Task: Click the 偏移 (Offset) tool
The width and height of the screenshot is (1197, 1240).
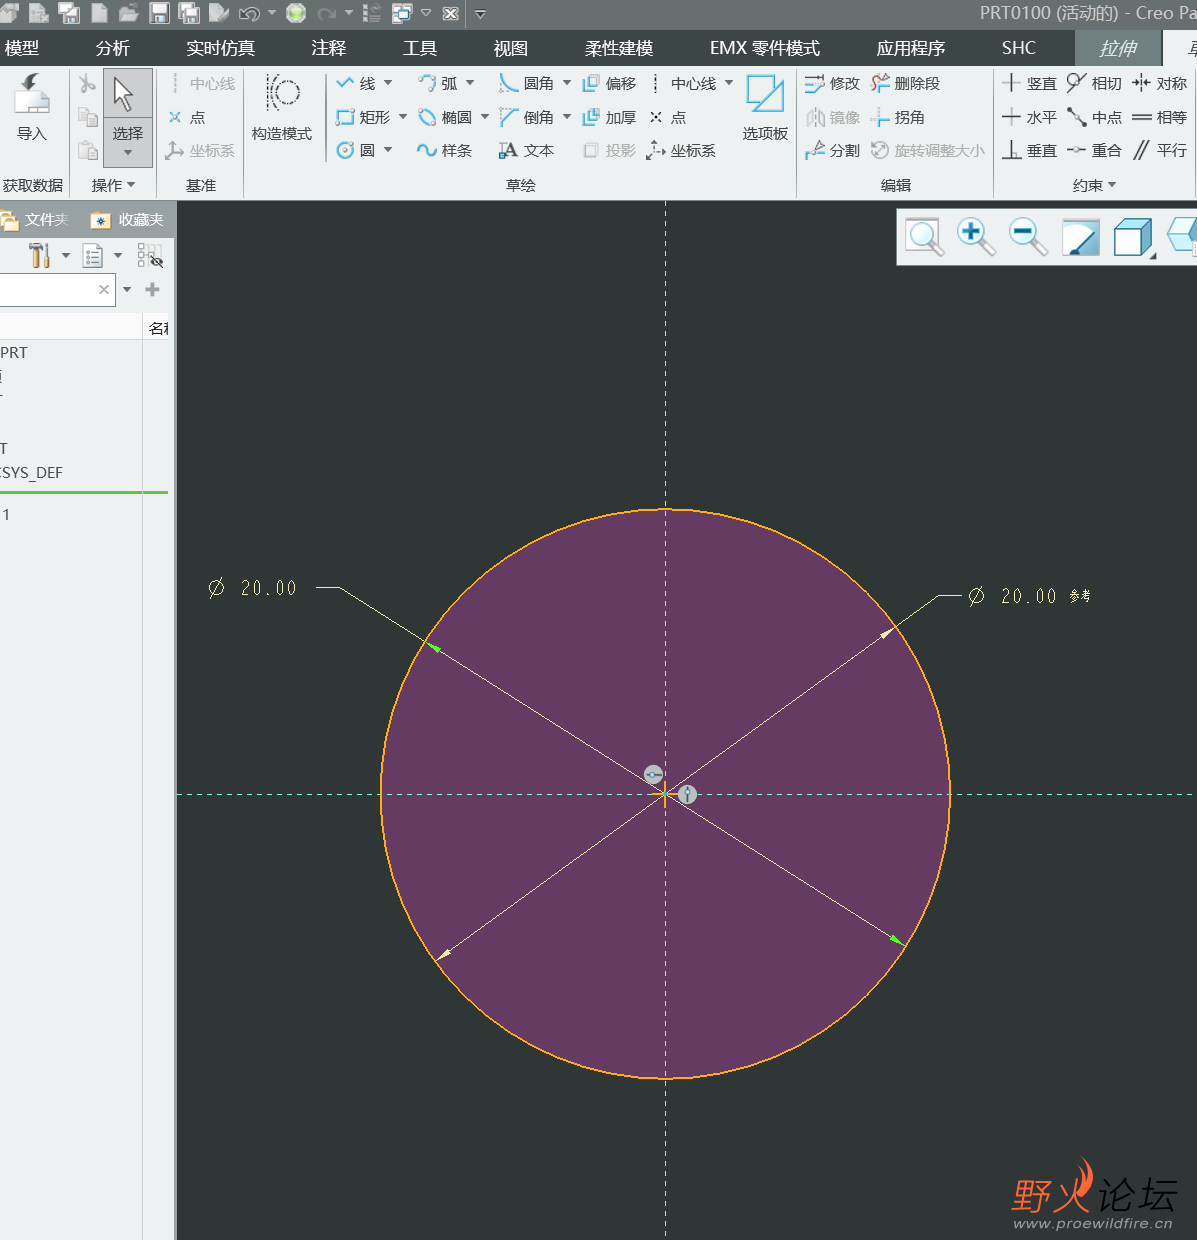Action: tap(609, 83)
